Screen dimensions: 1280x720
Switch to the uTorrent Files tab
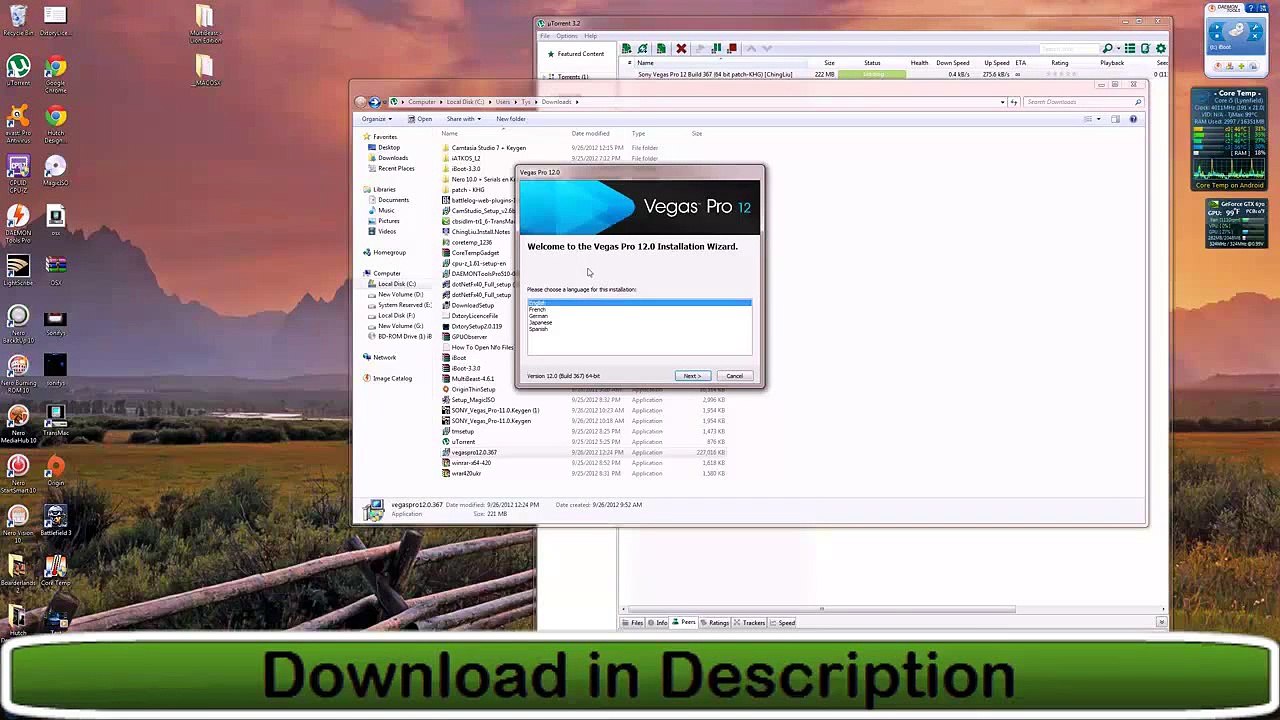(632, 623)
